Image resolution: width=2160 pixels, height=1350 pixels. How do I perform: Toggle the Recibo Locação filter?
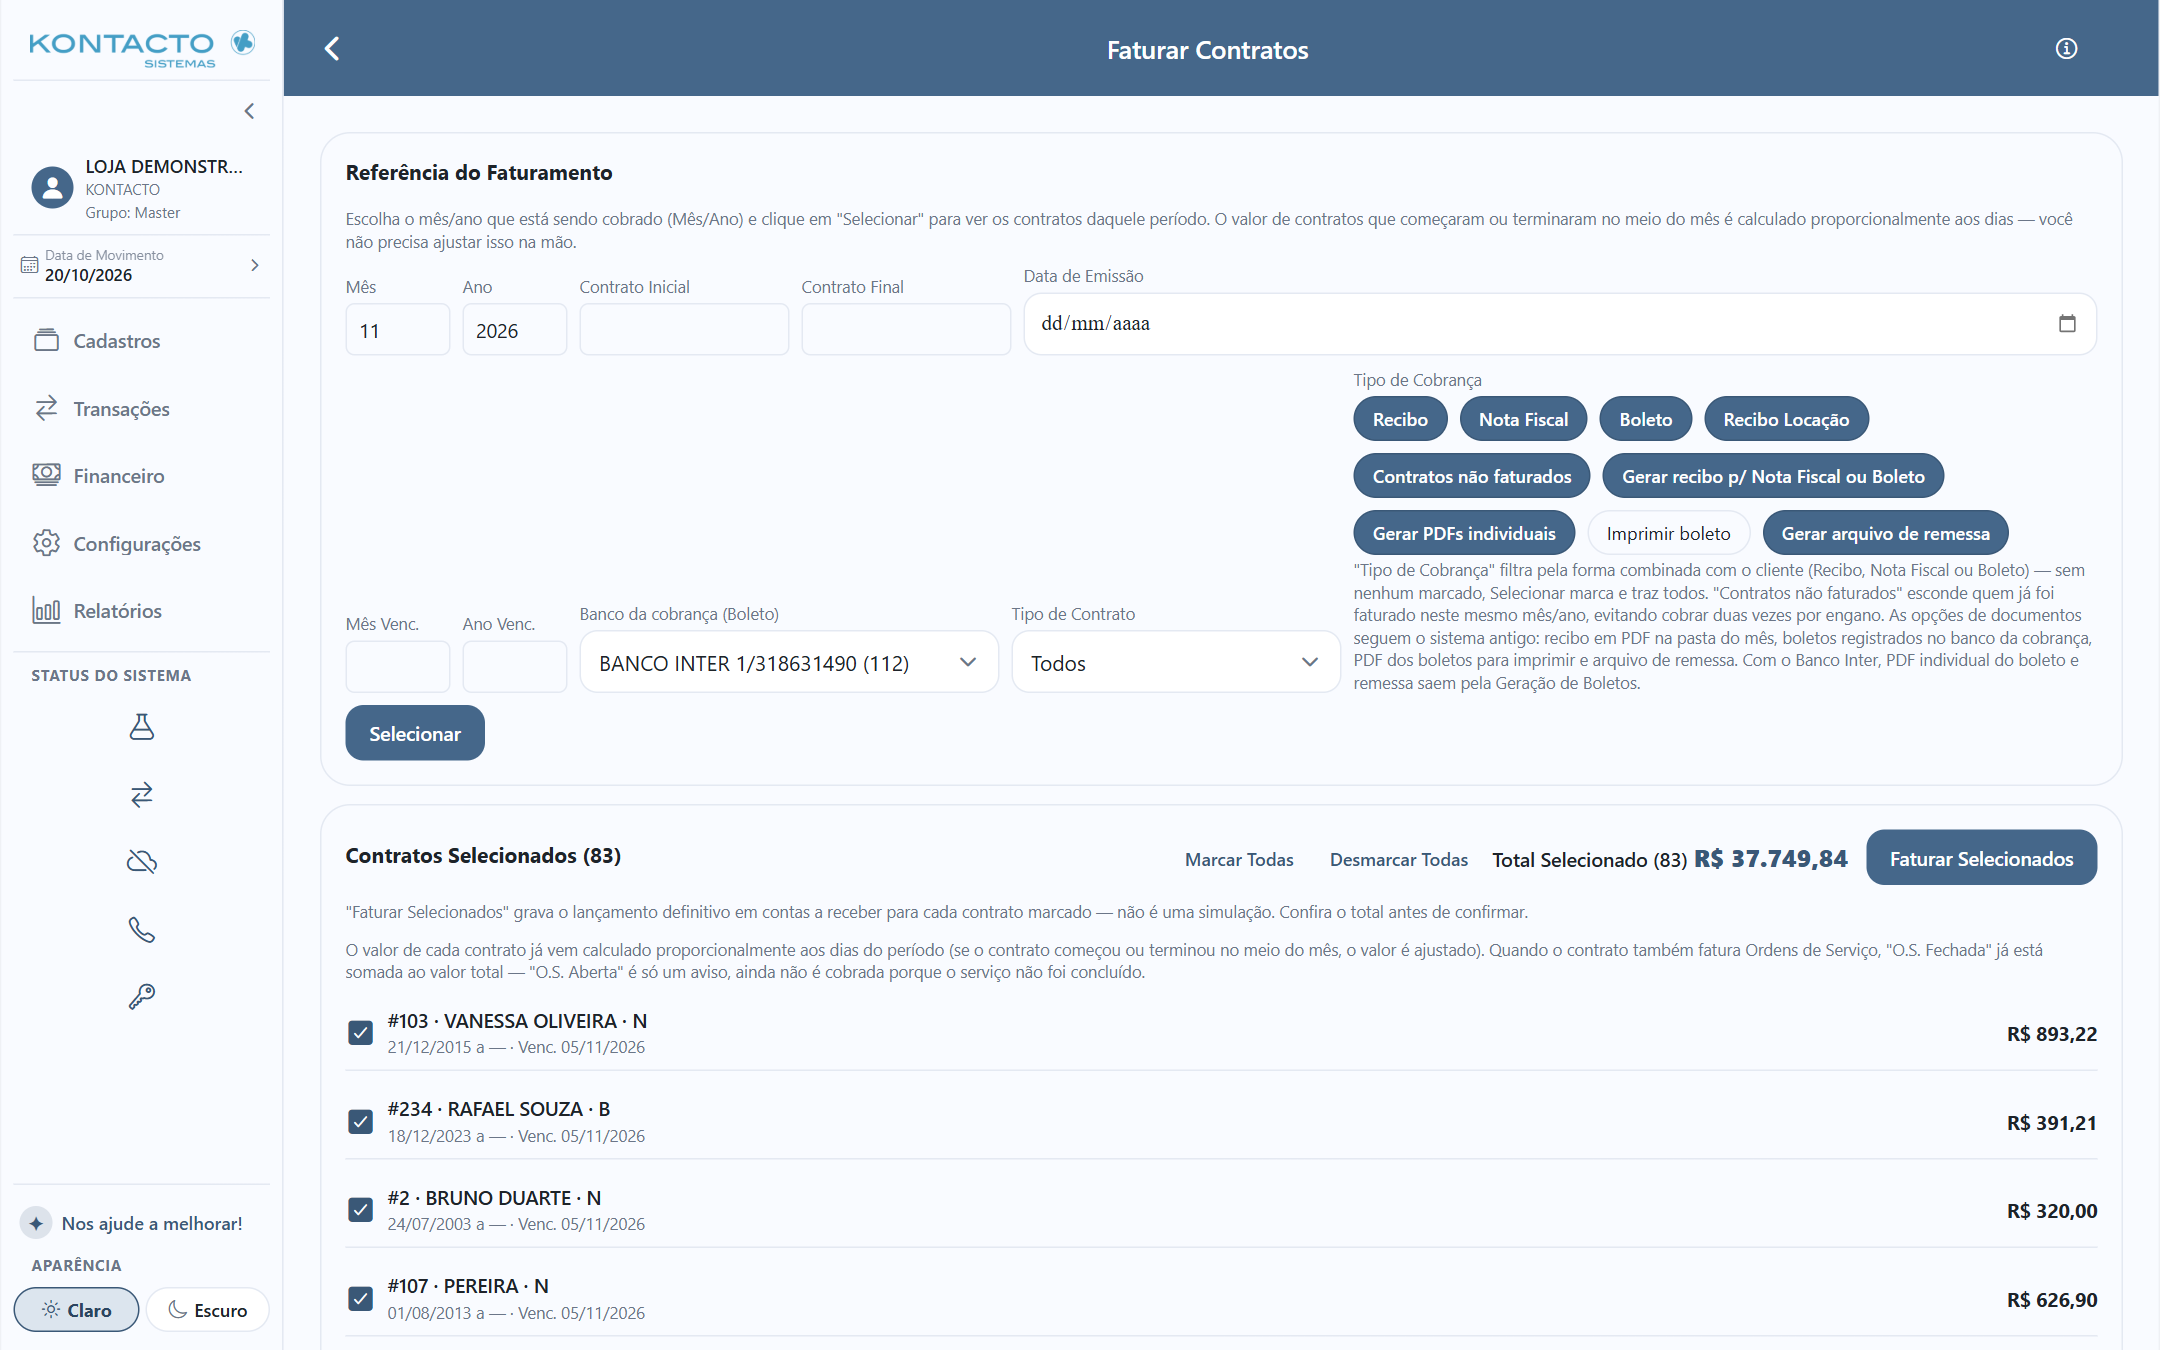(1786, 419)
